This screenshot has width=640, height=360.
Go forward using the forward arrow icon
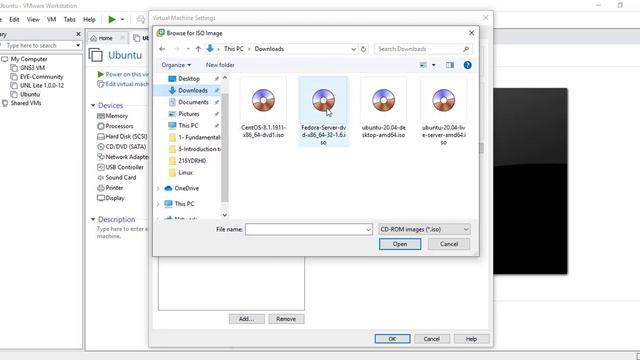point(176,49)
